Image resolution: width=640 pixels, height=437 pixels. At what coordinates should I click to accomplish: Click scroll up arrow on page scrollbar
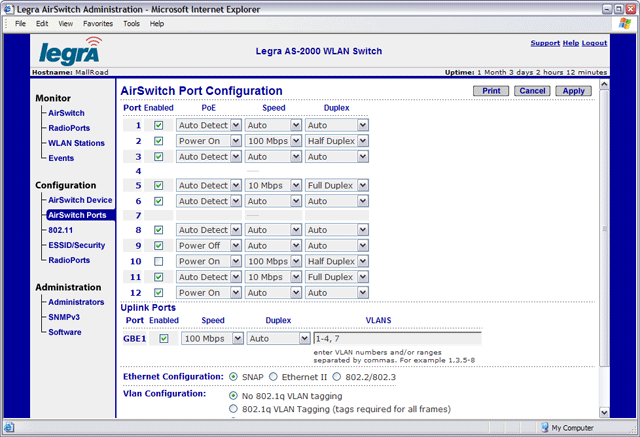tap(604, 84)
